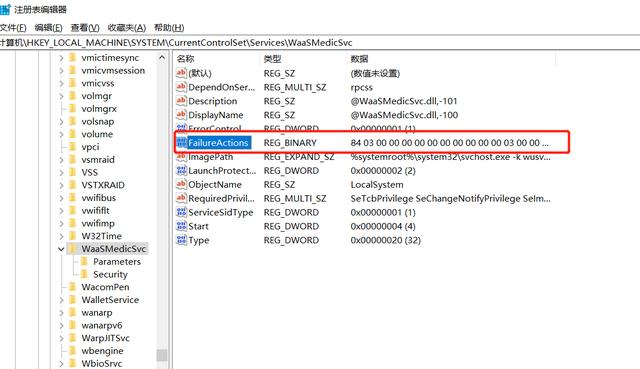Open the 收藏夹(A) menu

(x=127, y=28)
